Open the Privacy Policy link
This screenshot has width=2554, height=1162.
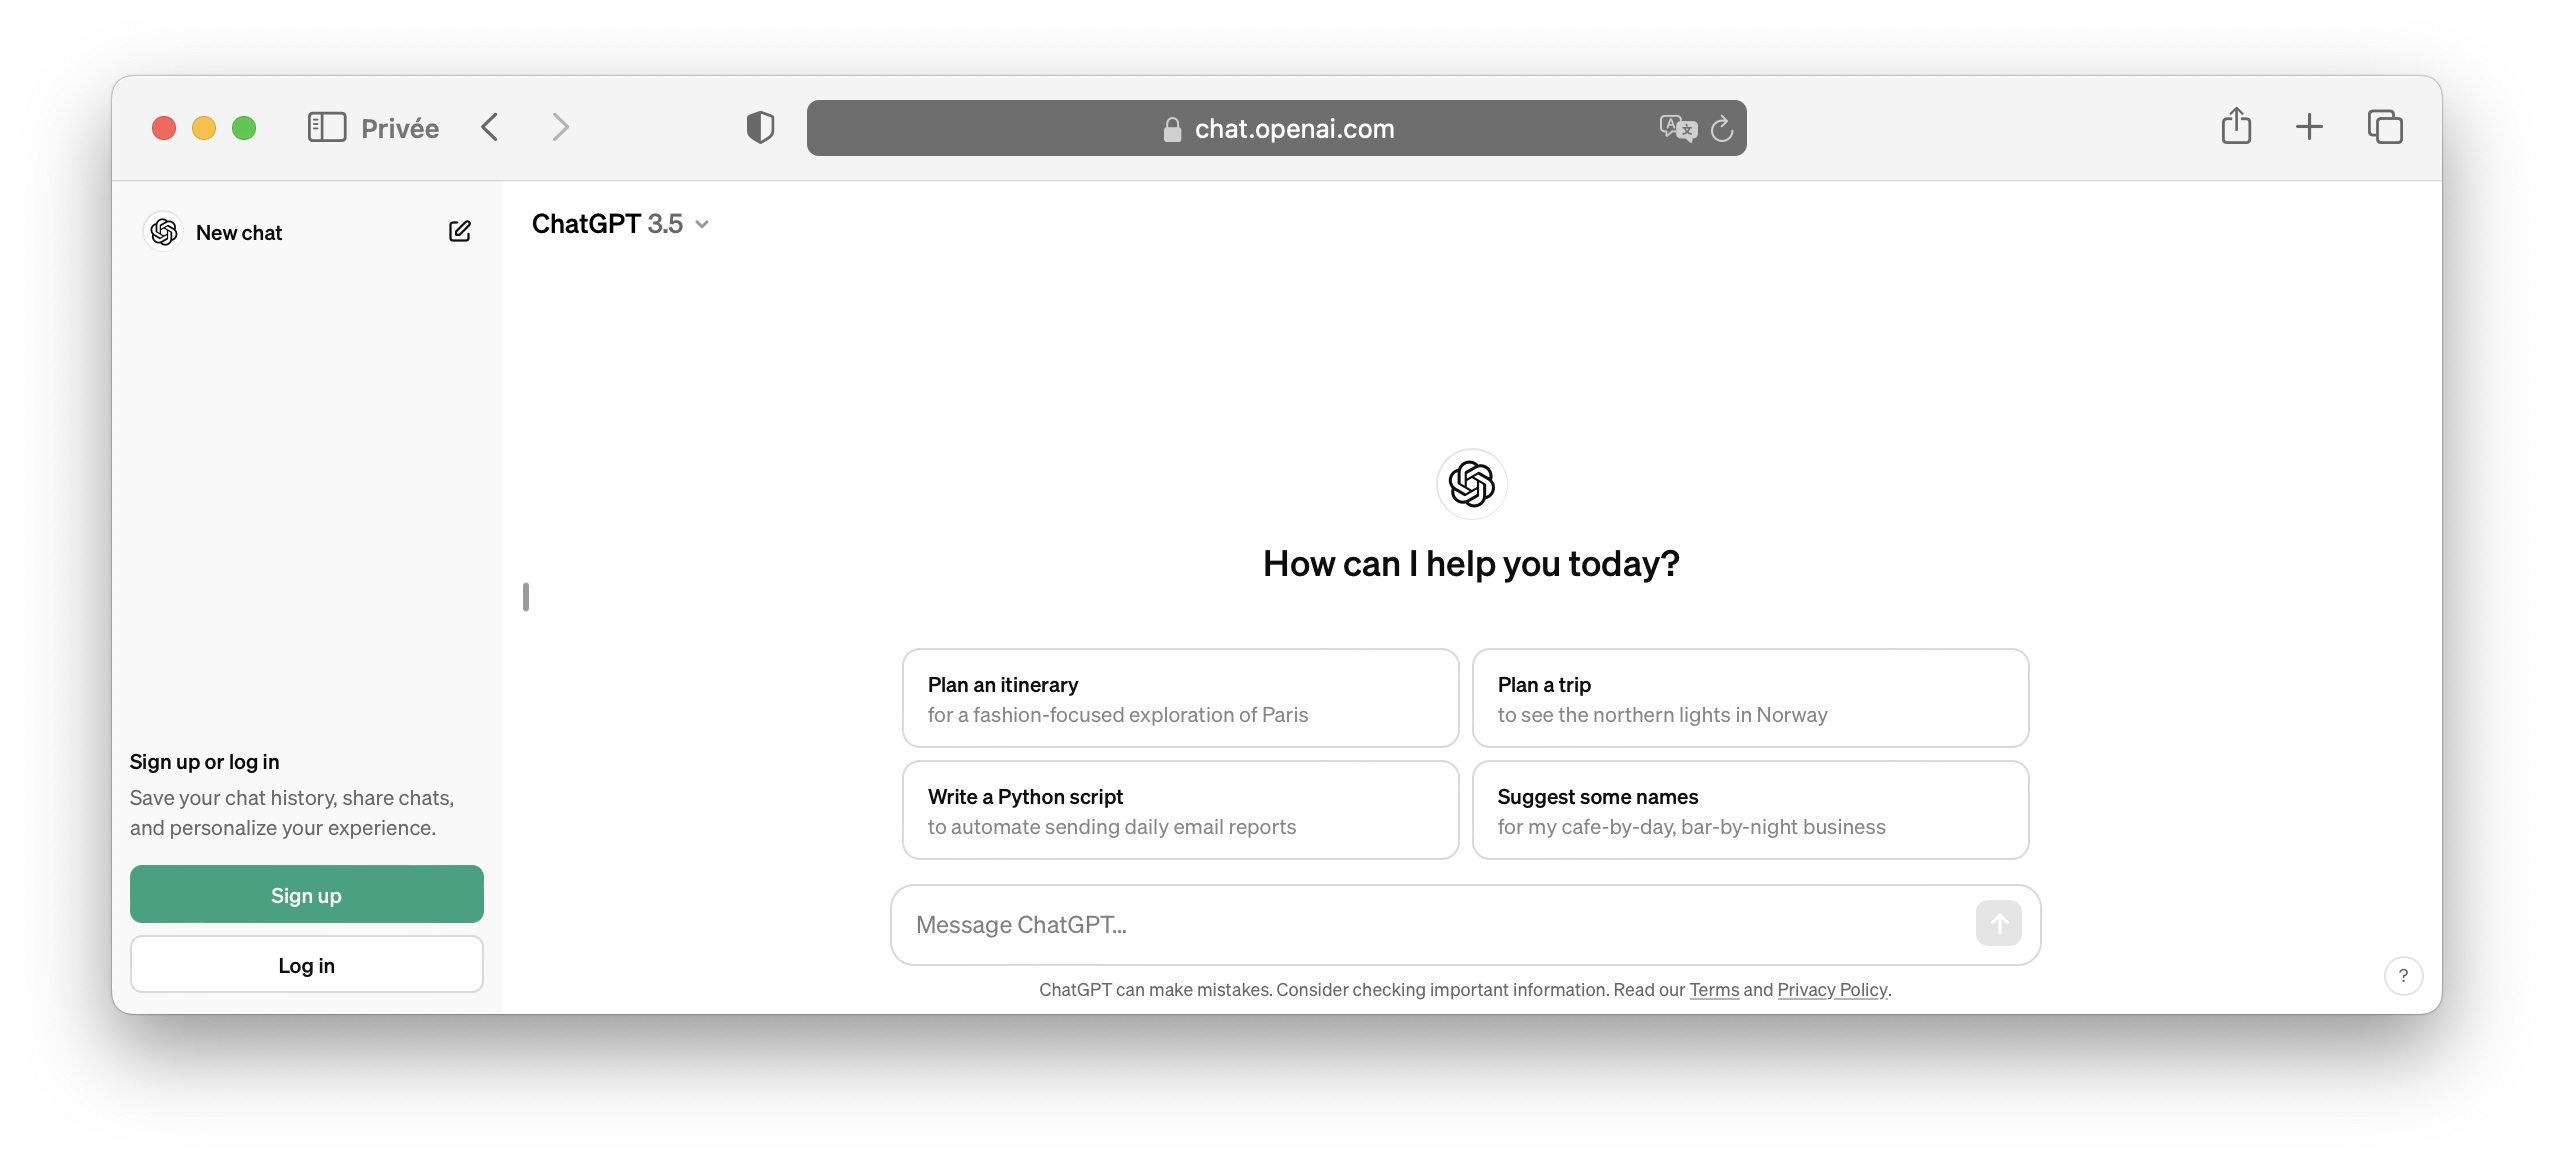[x=1832, y=989]
